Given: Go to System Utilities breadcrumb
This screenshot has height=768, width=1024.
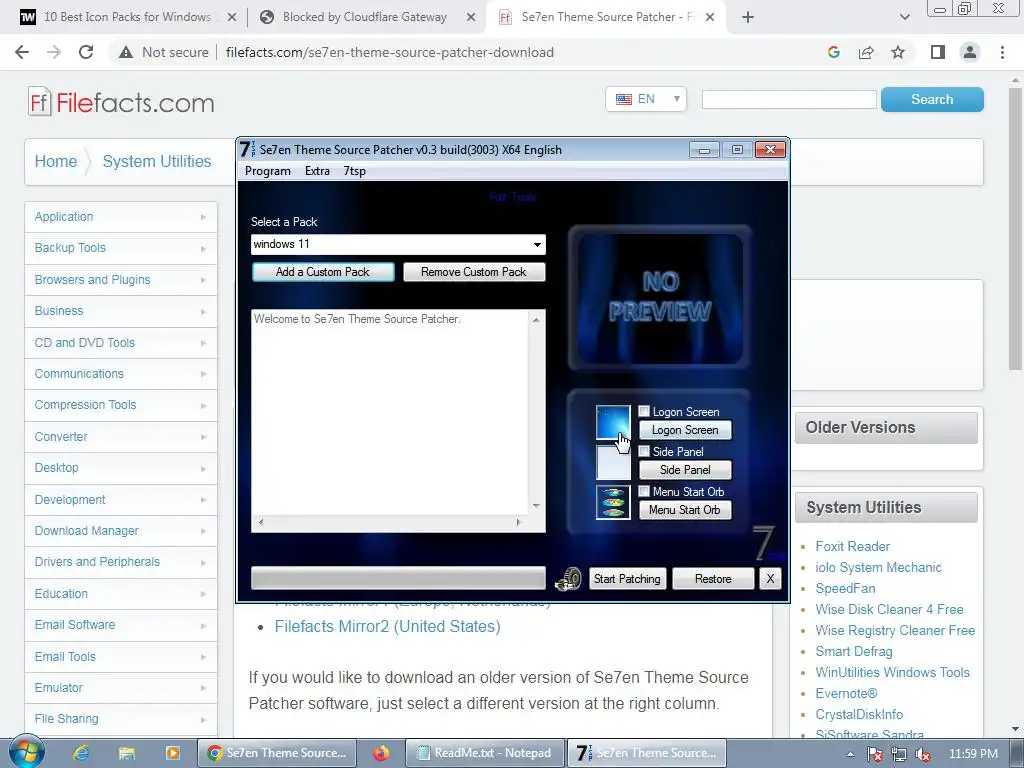Looking at the screenshot, I should coord(157,161).
